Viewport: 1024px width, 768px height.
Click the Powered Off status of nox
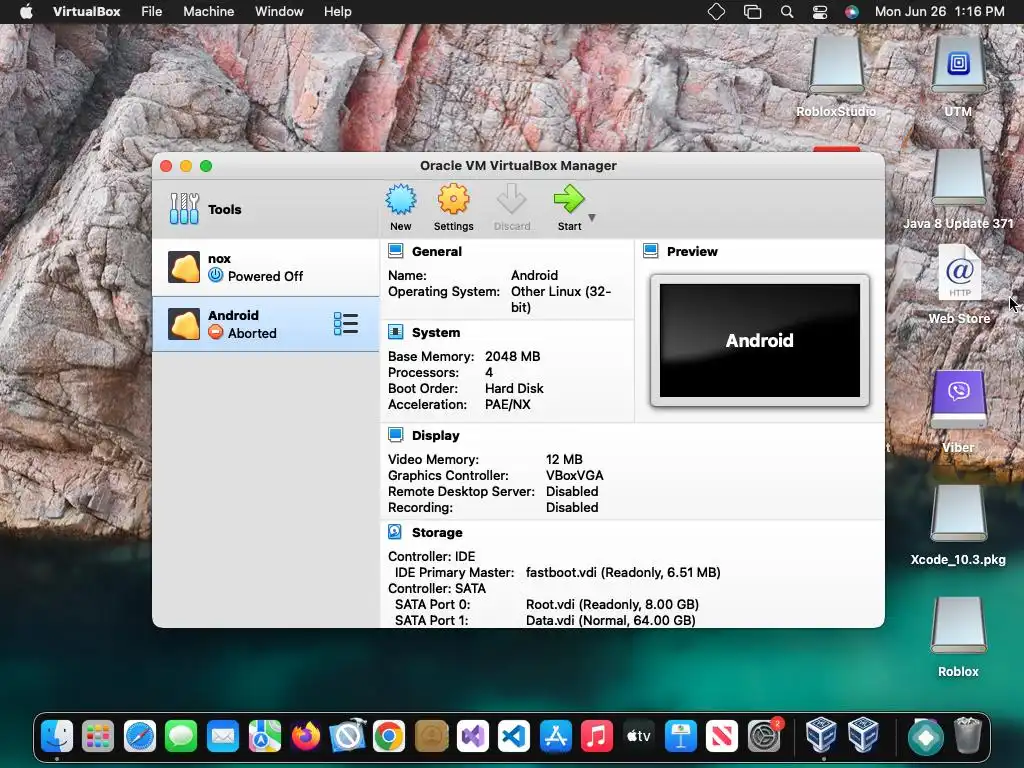pos(265,276)
